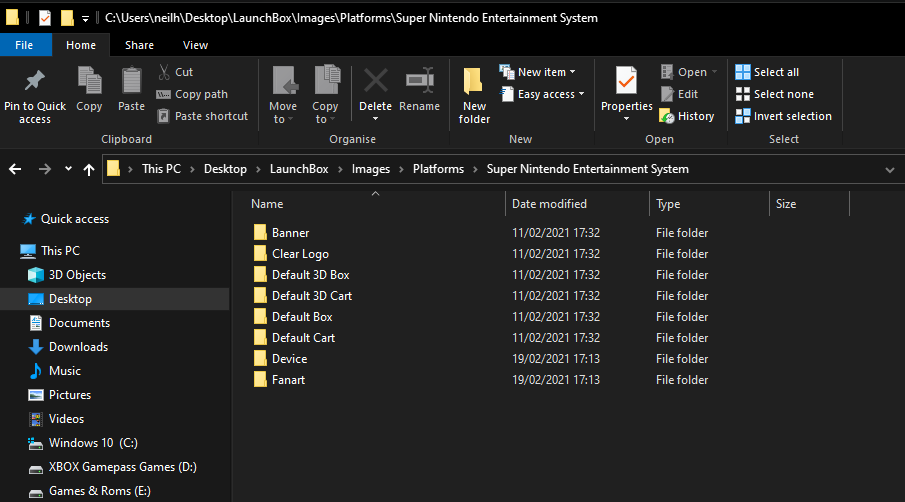This screenshot has width=905, height=502.
Task: Select the Cut scissors command
Action: (175, 72)
